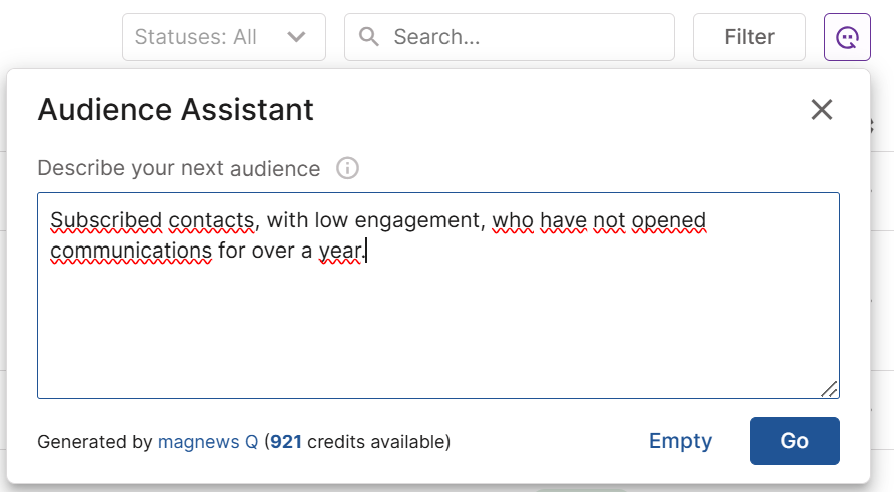894x492 pixels.
Task: Close the Audience Assistant dialog
Action: pos(821,110)
